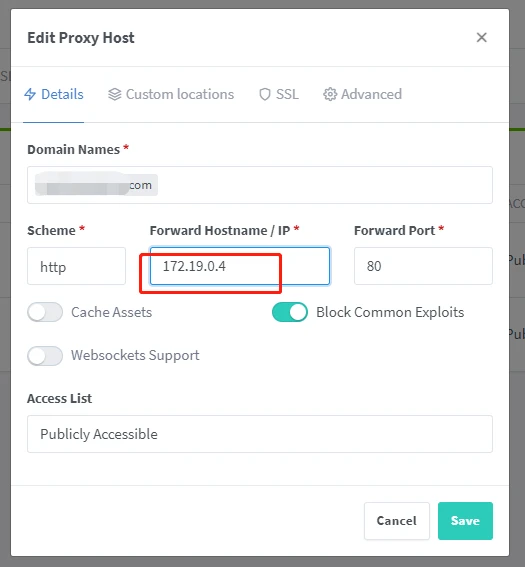Close the Edit Proxy Host dialog
Image resolution: width=525 pixels, height=567 pixels.
coord(482,37)
